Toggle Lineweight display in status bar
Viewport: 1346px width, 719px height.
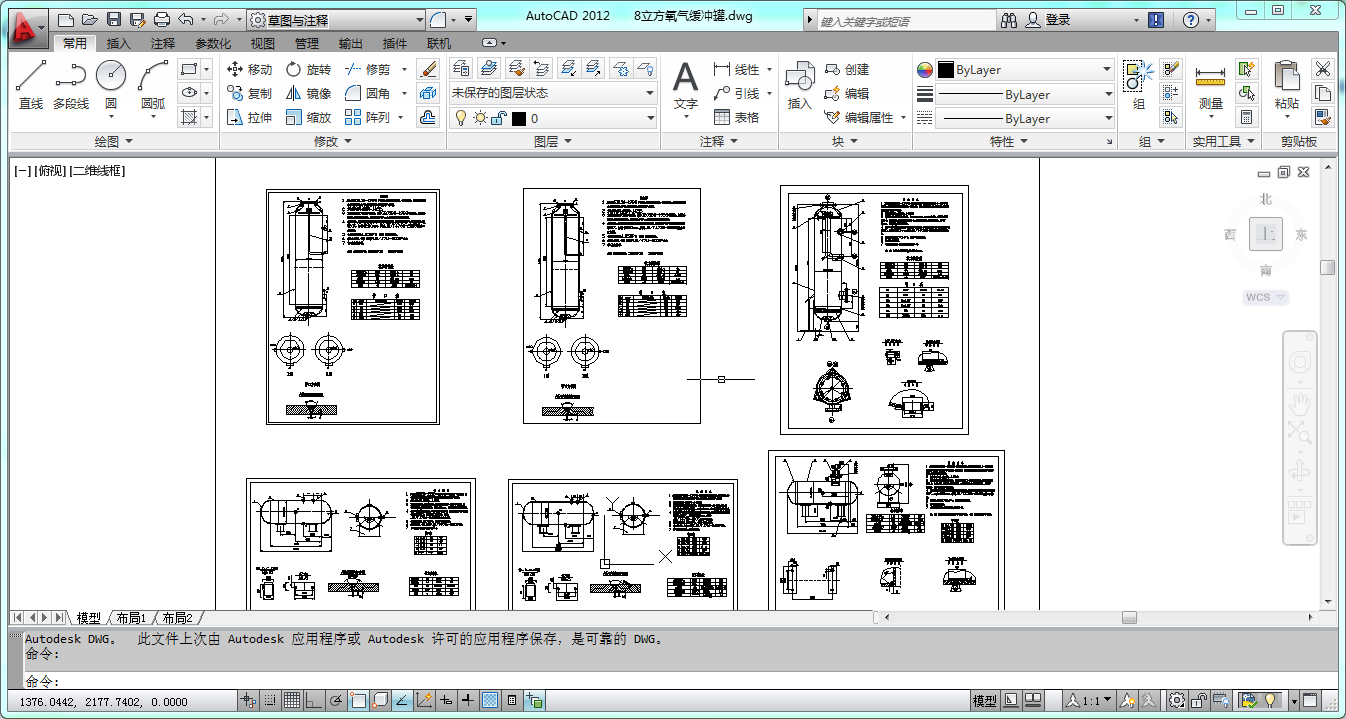coord(468,701)
